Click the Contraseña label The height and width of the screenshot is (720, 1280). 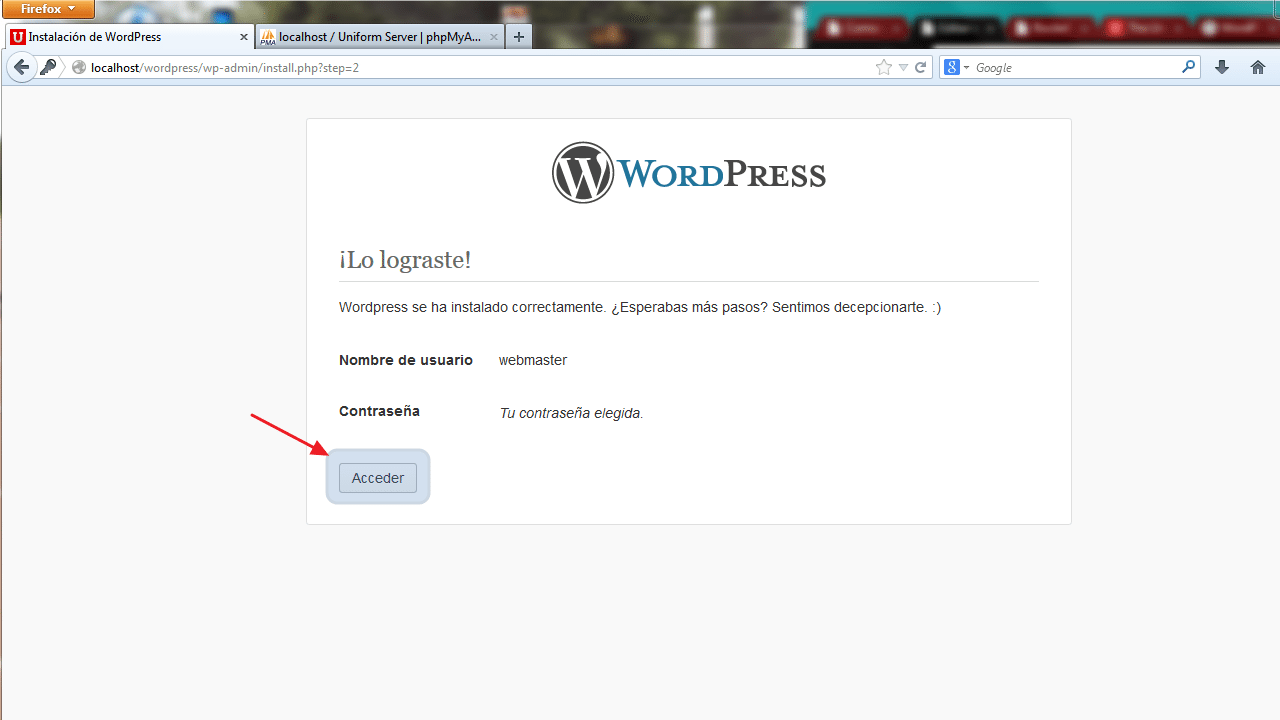pyautogui.click(x=379, y=411)
